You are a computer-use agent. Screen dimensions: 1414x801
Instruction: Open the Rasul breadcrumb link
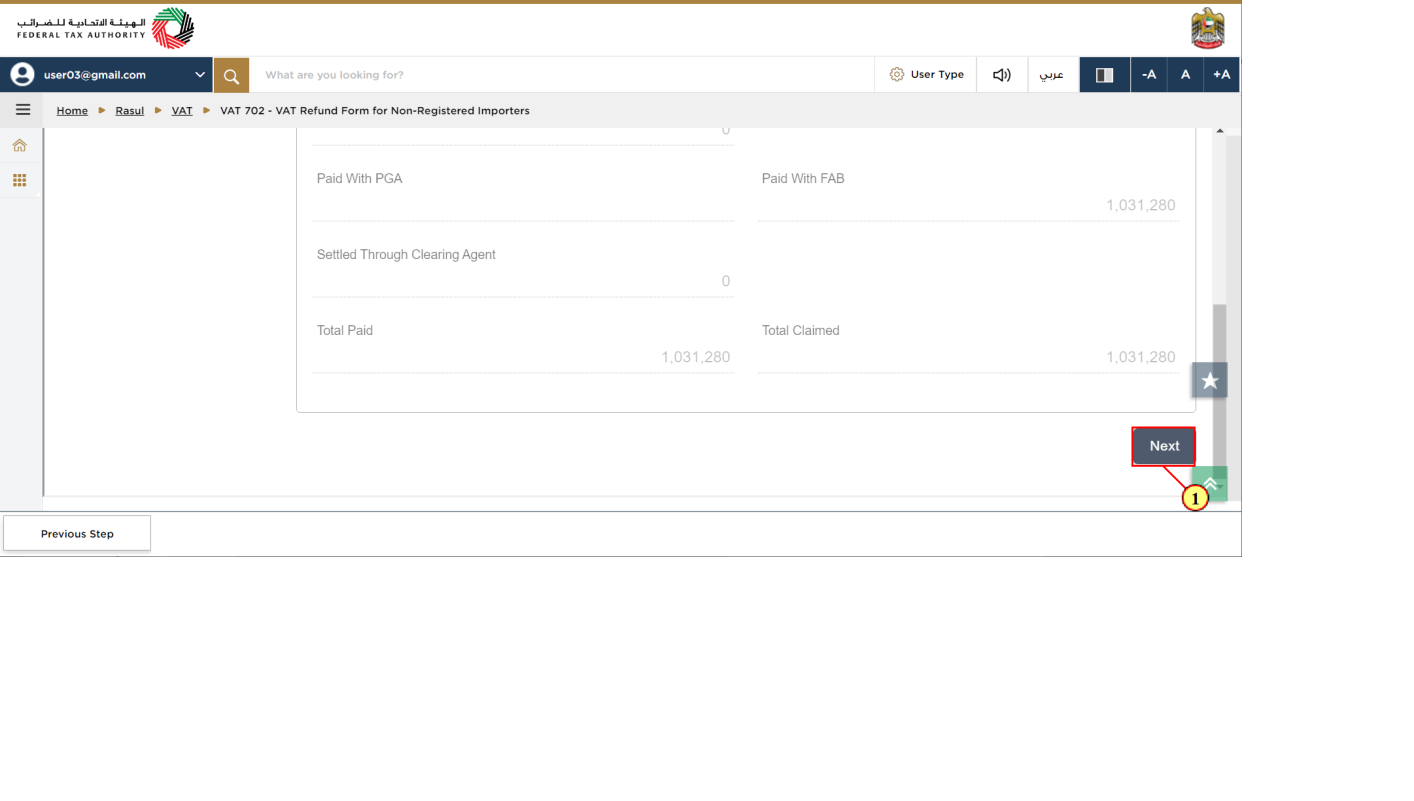coord(130,111)
